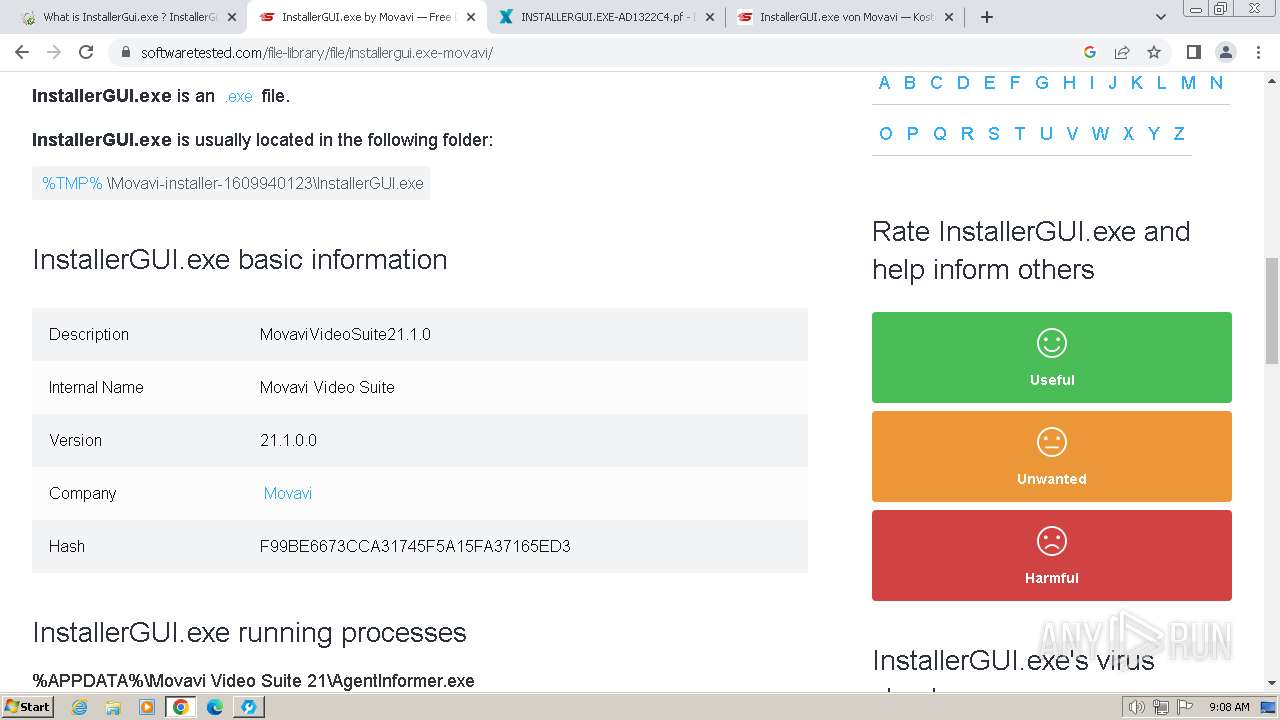Screen dimensions: 1280x720
Task: Reload the current page
Action: point(86,52)
